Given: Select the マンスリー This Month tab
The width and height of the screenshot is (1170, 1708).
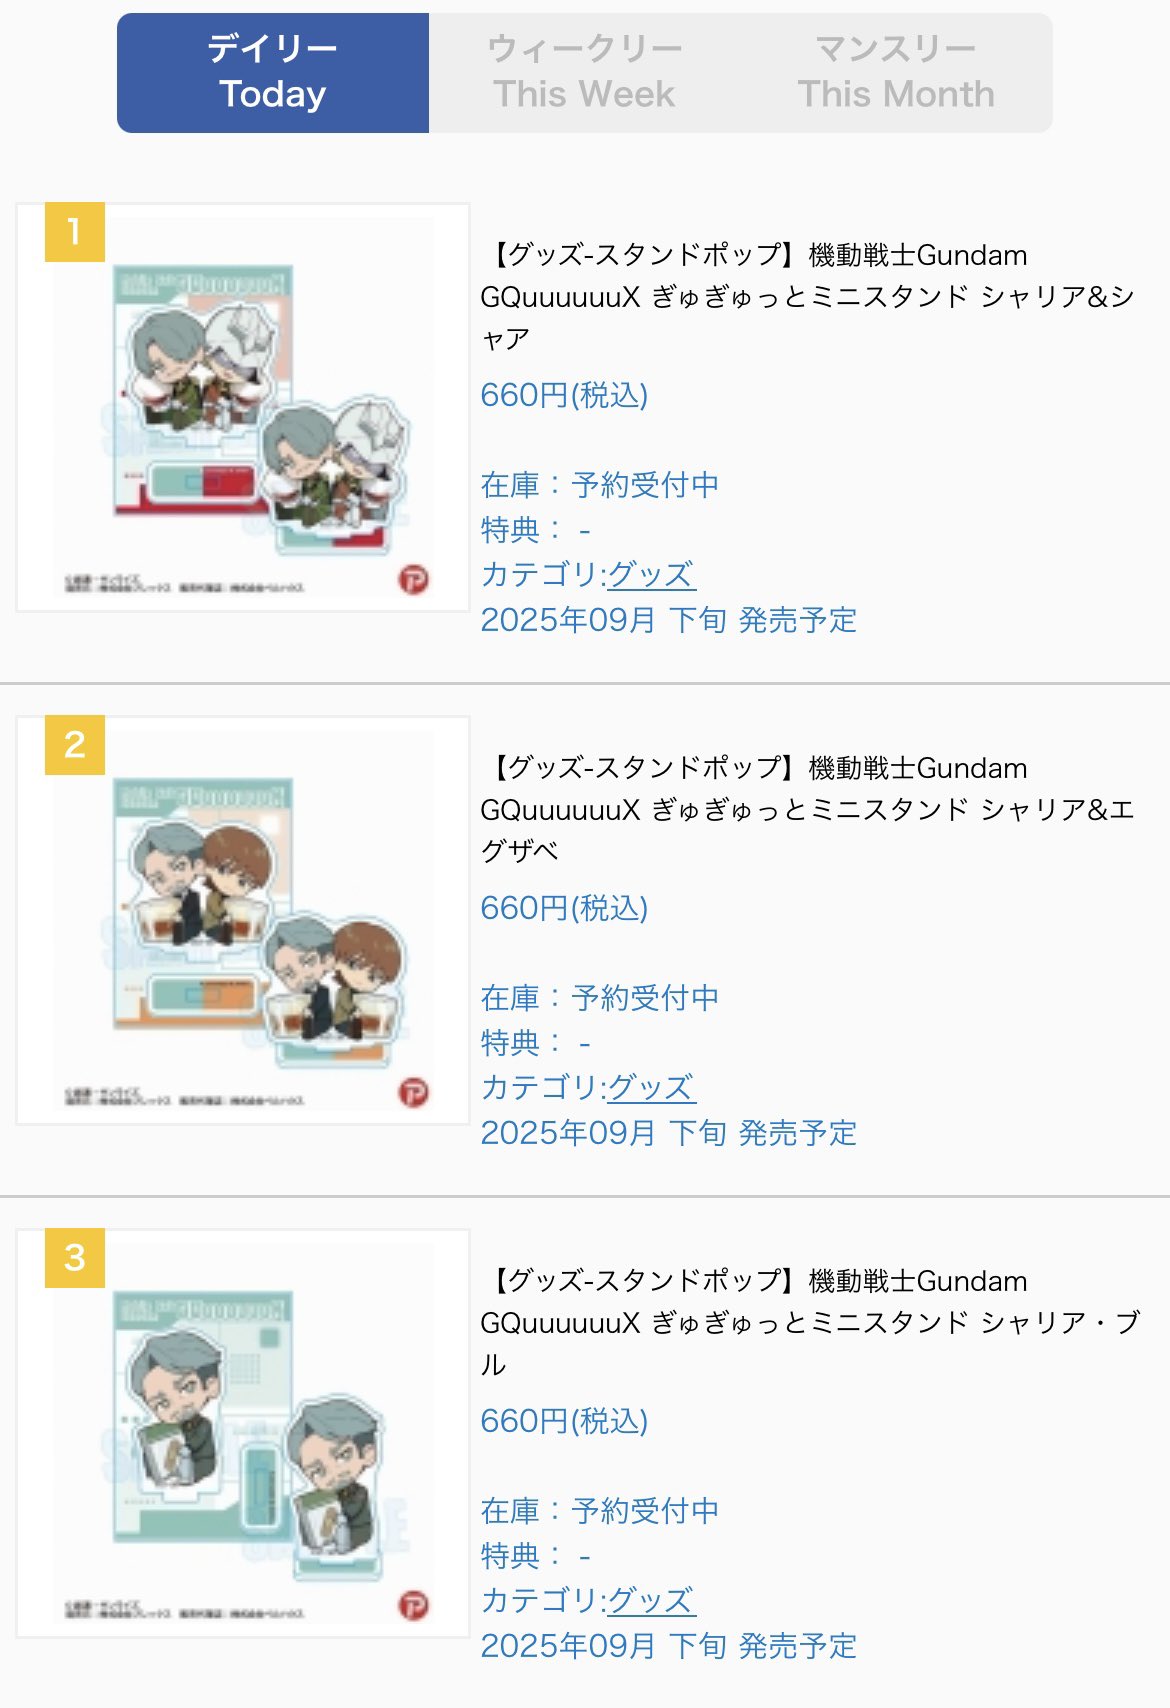Looking at the screenshot, I should click(x=897, y=73).
